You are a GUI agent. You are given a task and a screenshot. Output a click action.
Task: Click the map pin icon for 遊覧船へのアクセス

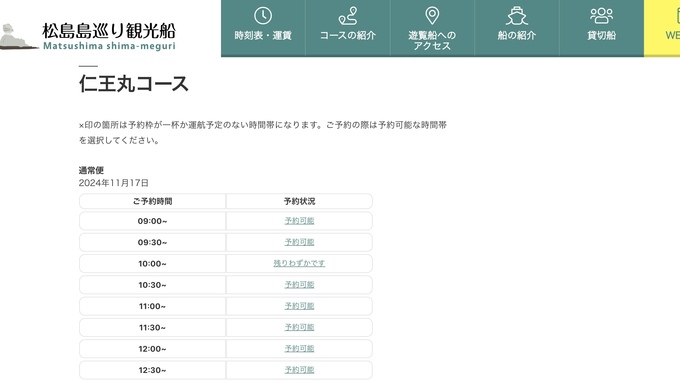[432, 16]
